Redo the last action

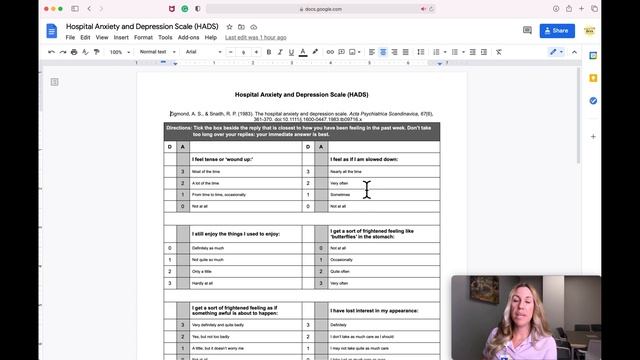coord(63,52)
